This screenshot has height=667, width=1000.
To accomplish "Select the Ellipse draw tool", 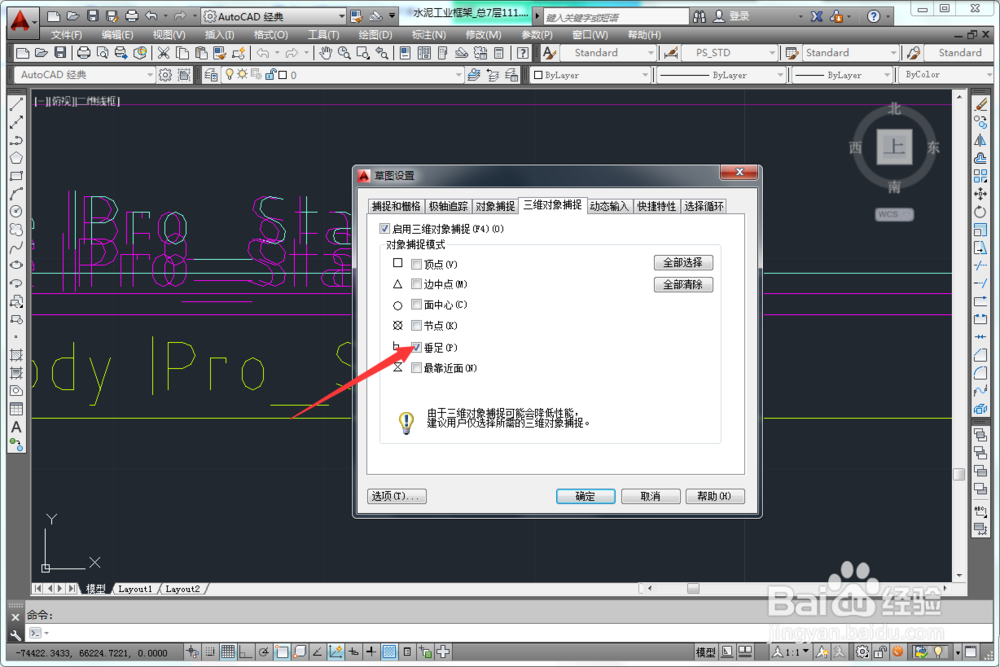I will tap(17, 265).
